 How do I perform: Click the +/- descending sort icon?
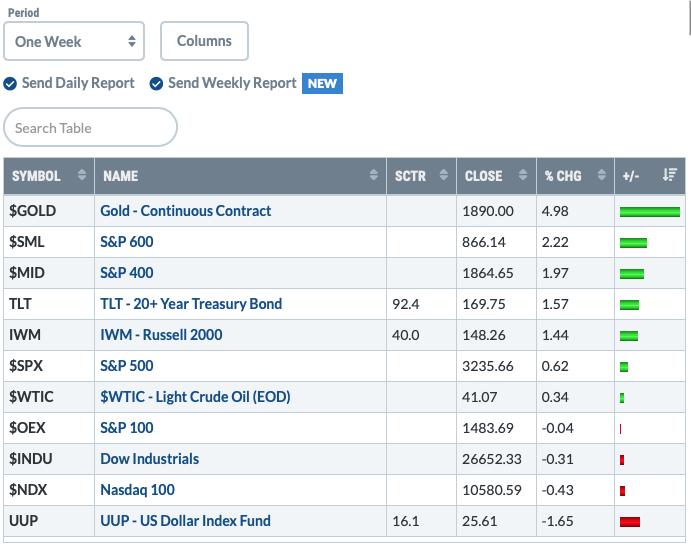pos(670,175)
